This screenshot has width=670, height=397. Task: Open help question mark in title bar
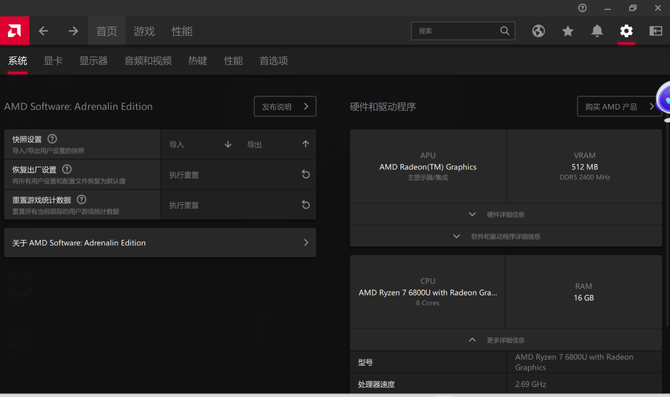tap(582, 8)
